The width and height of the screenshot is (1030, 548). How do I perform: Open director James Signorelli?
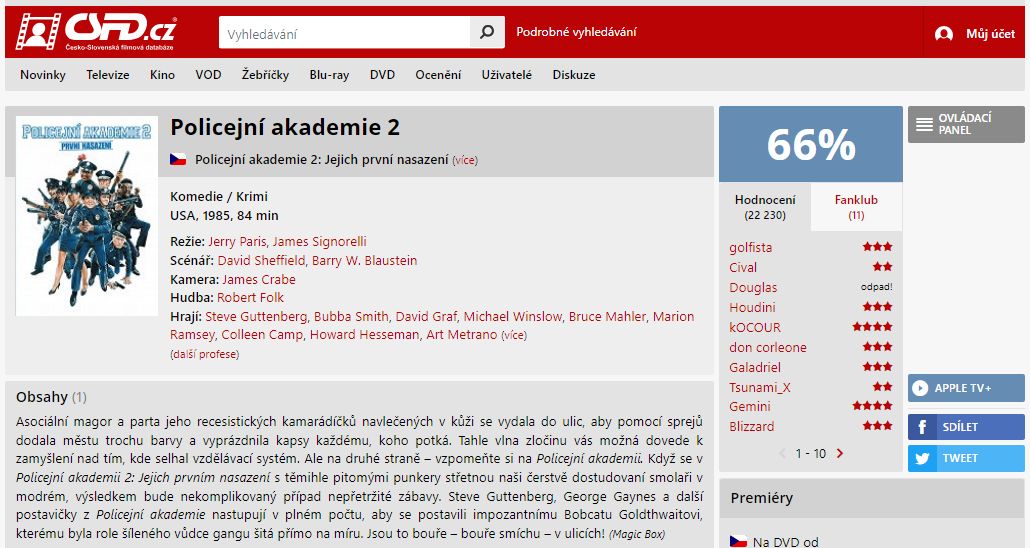tap(319, 242)
